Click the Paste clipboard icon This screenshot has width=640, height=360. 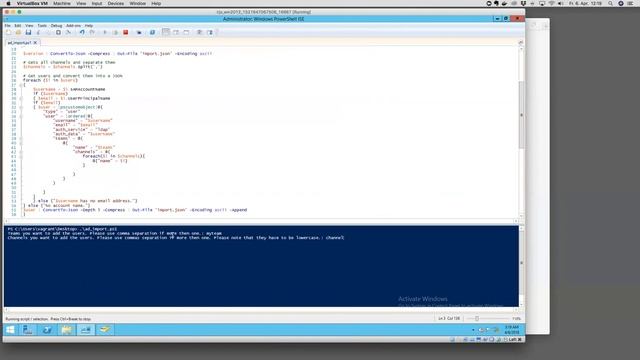point(58,32)
